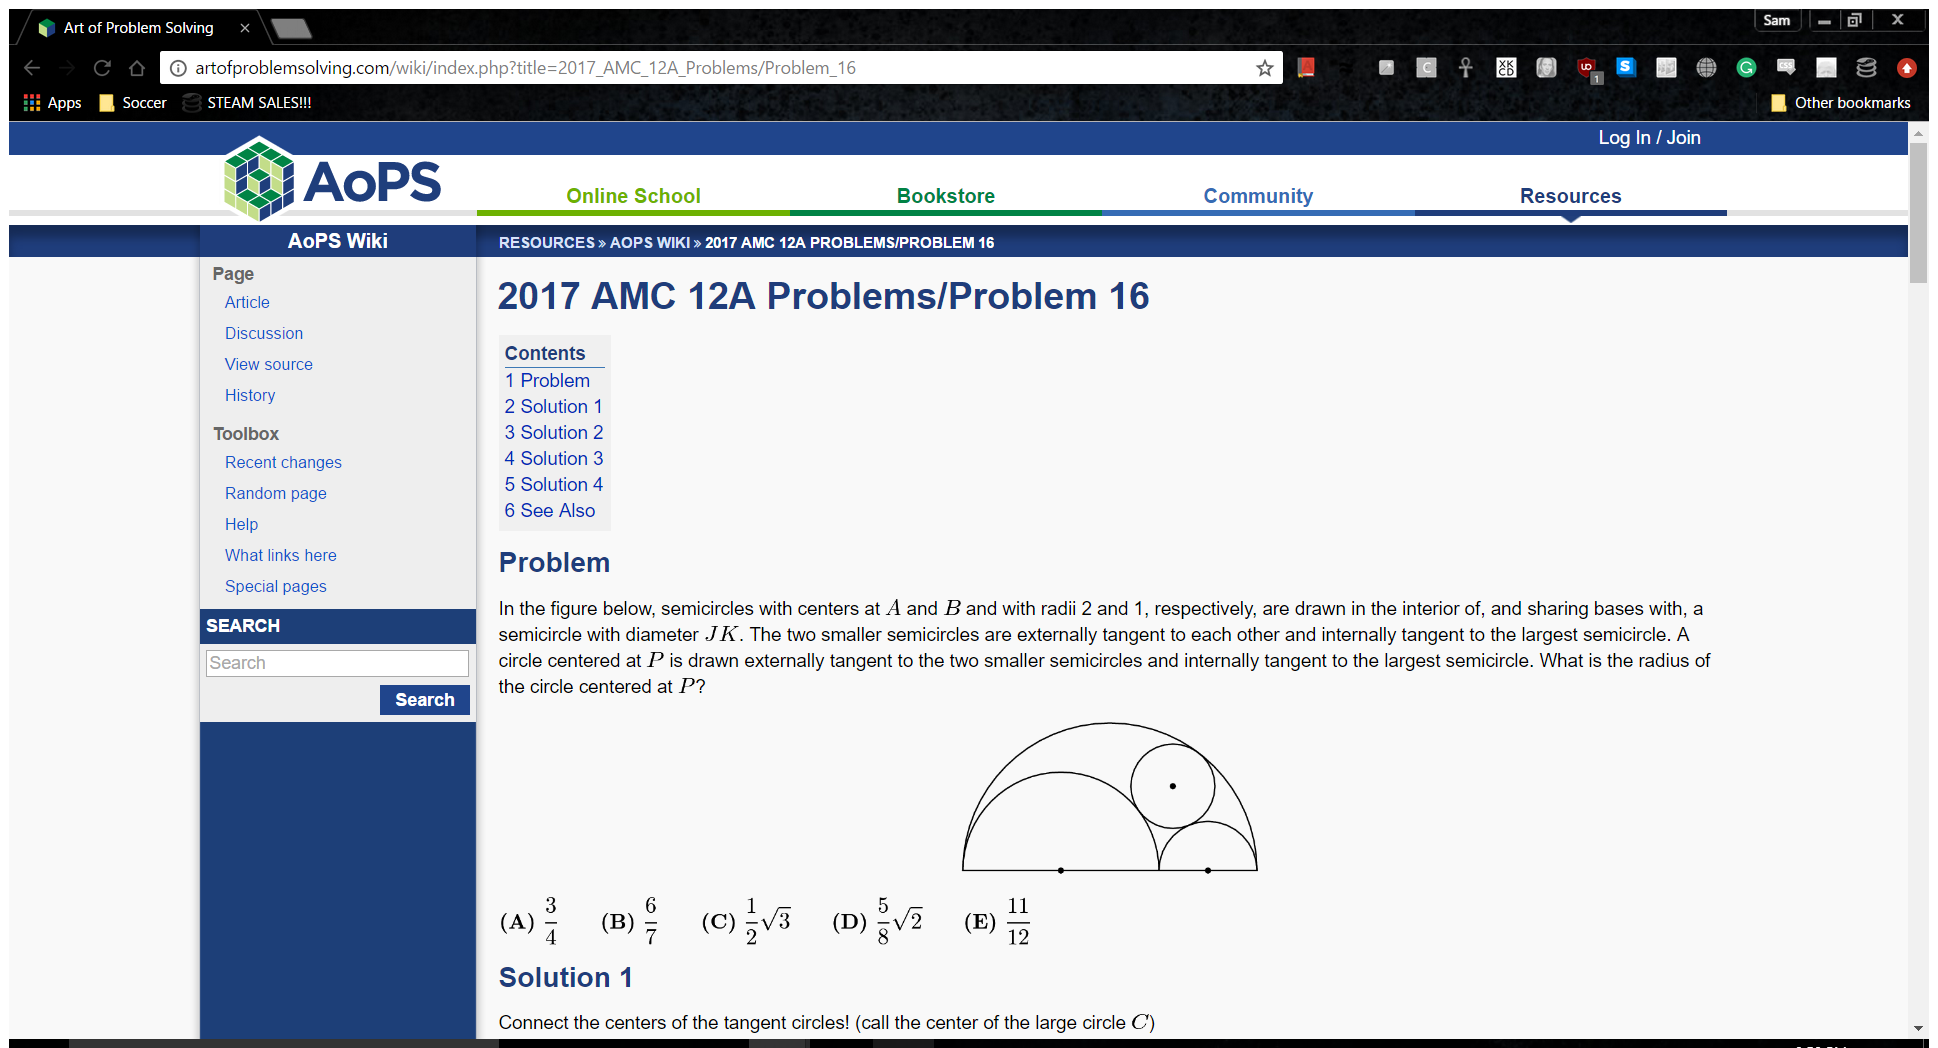
Task: Click the blue S extension icon
Action: [x=1626, y=67]
